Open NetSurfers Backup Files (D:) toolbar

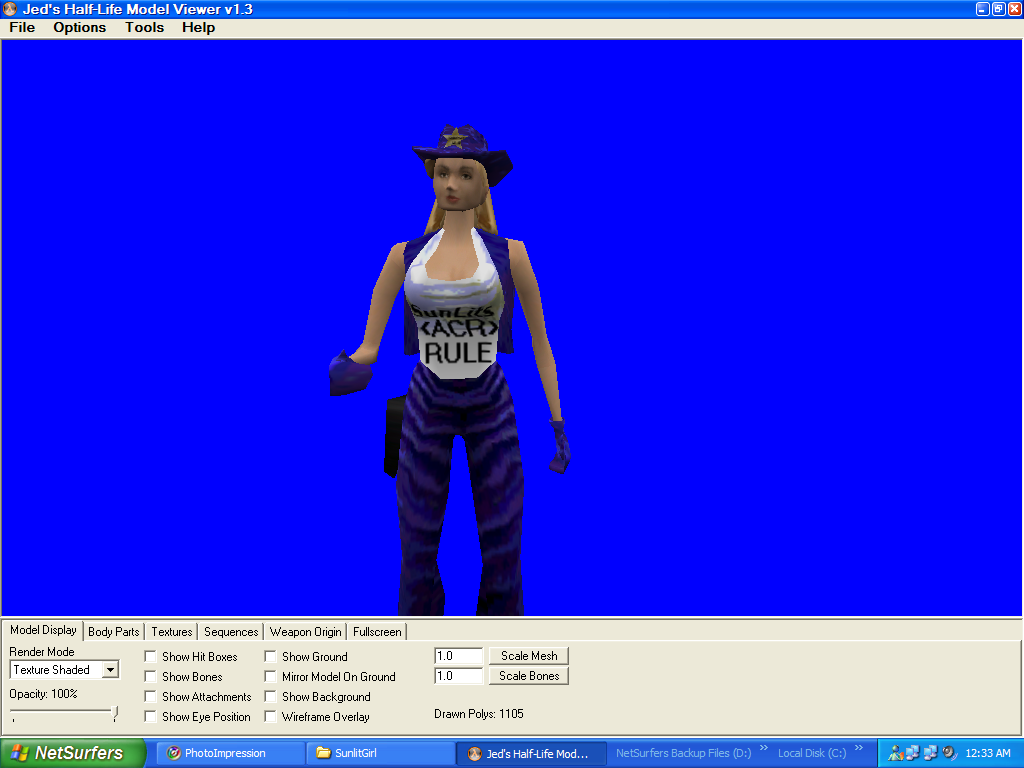[x=683, y=753]
